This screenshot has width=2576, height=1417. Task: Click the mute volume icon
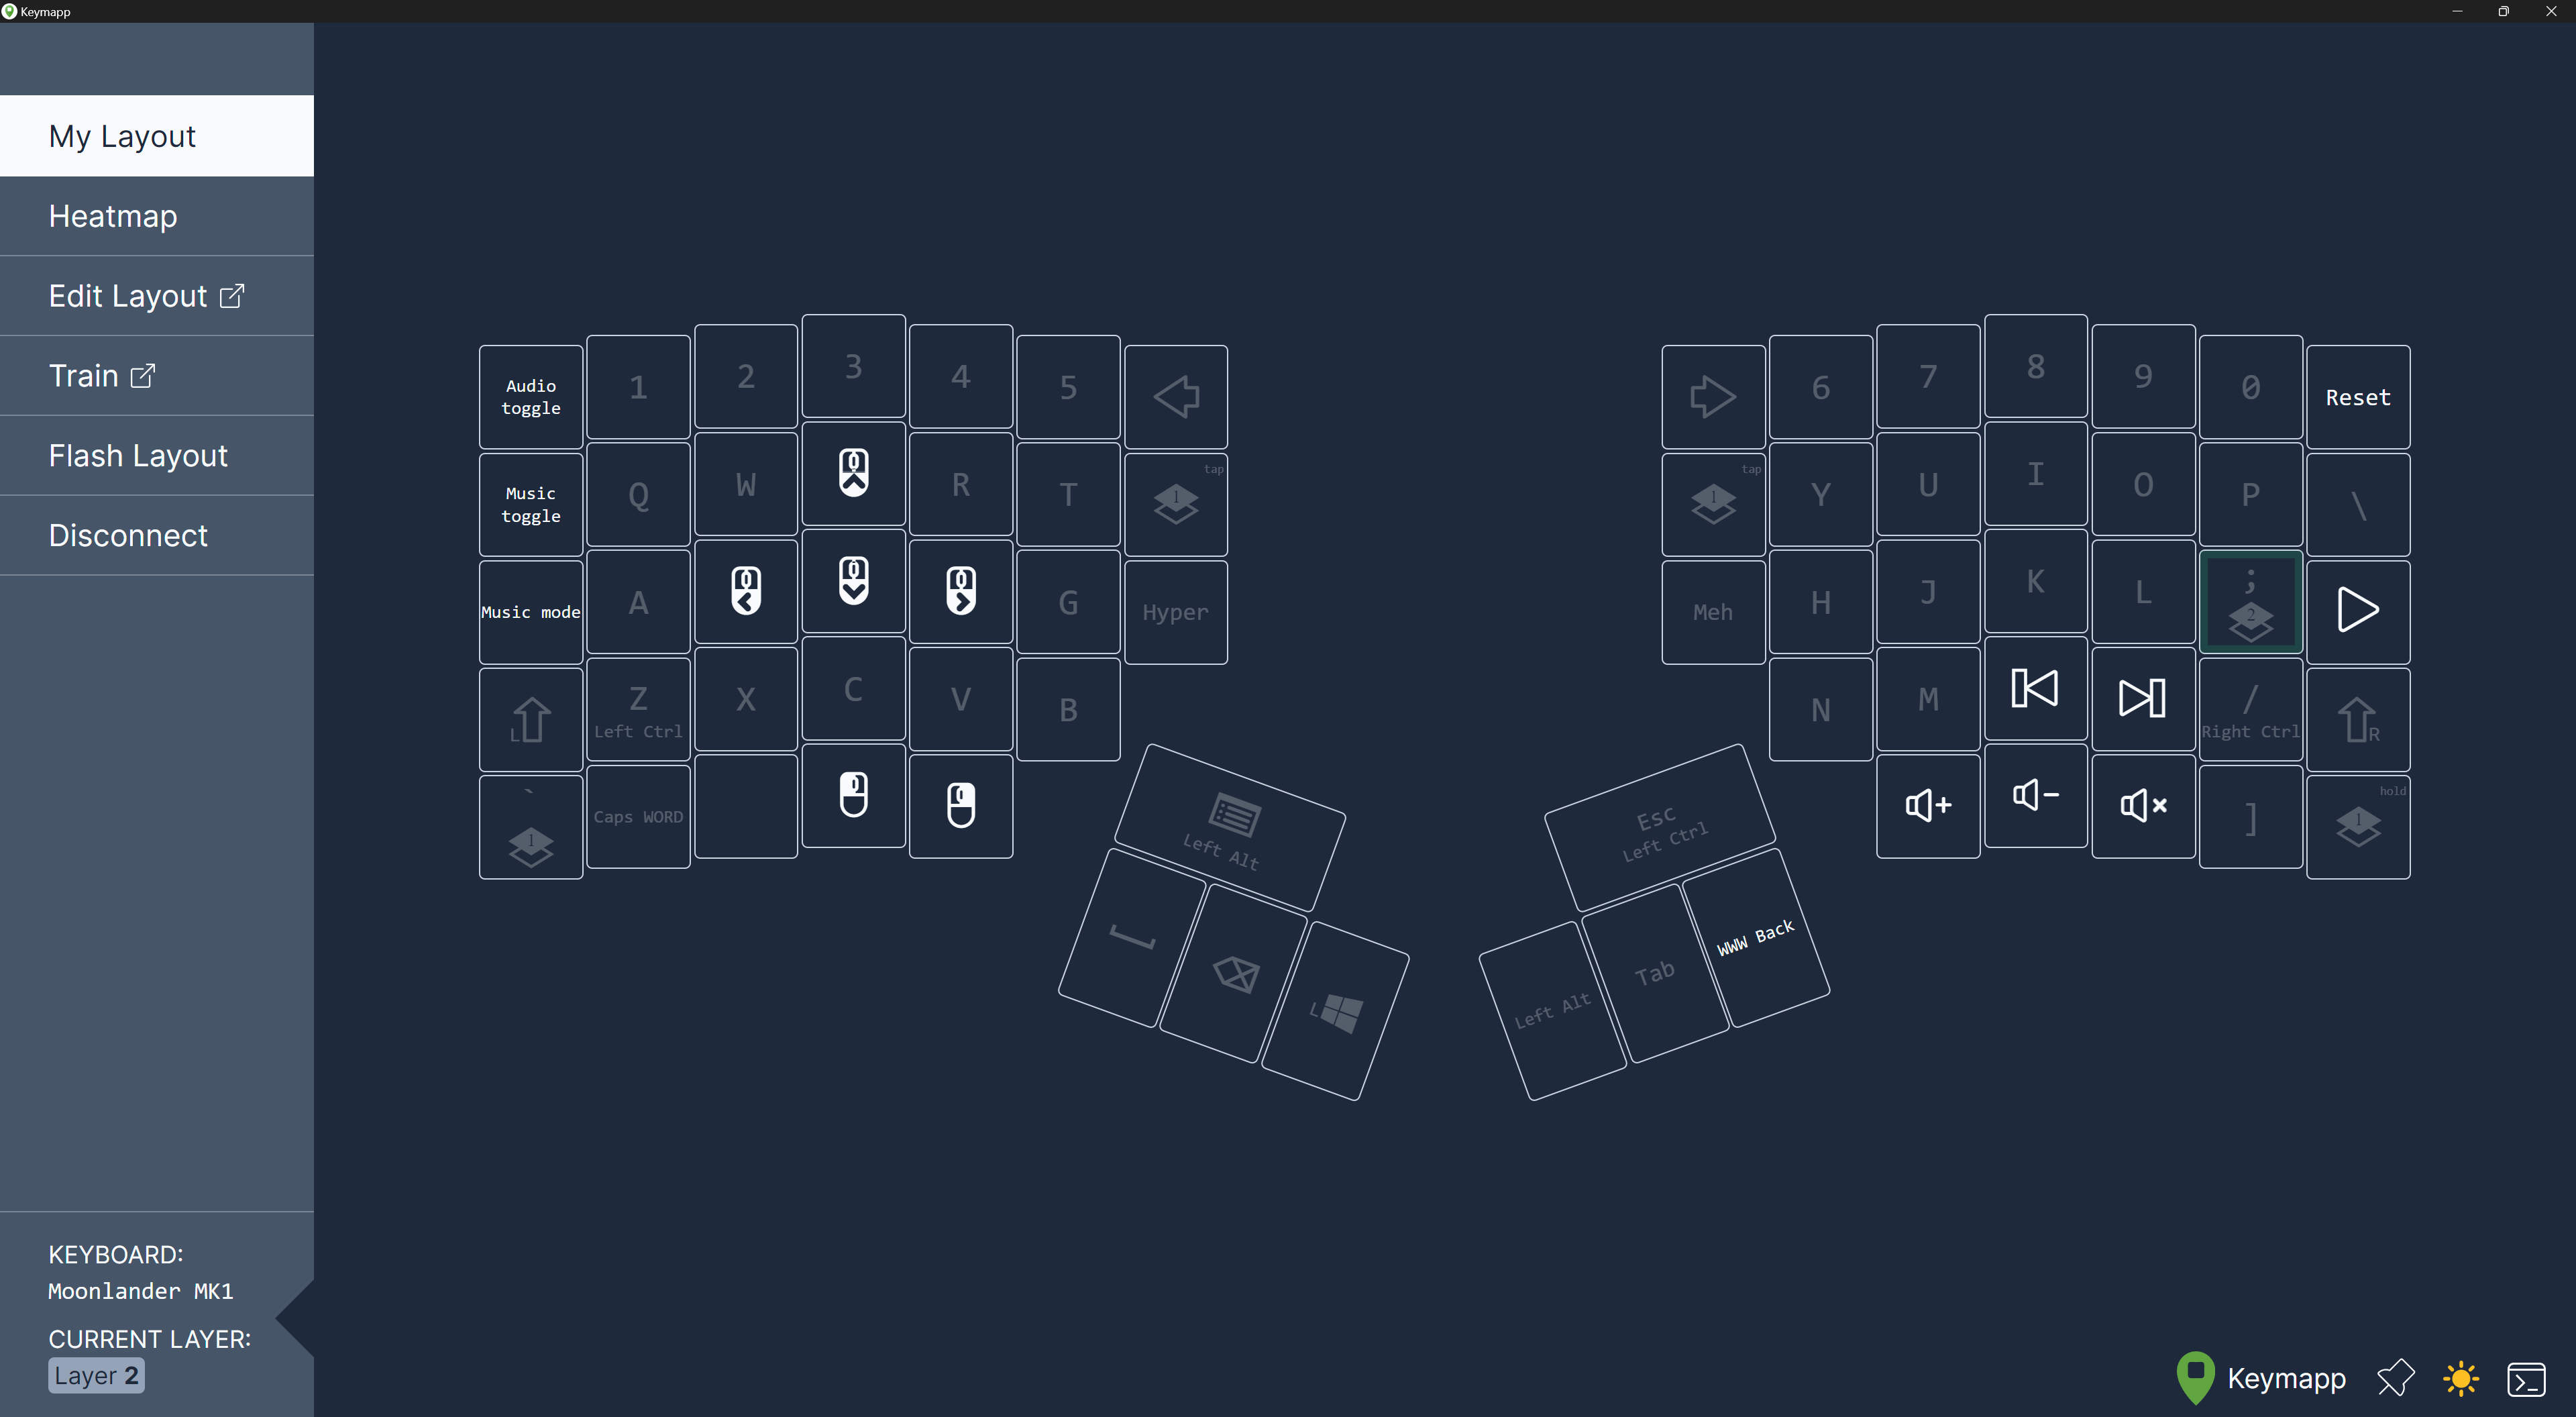point(2142,804)
